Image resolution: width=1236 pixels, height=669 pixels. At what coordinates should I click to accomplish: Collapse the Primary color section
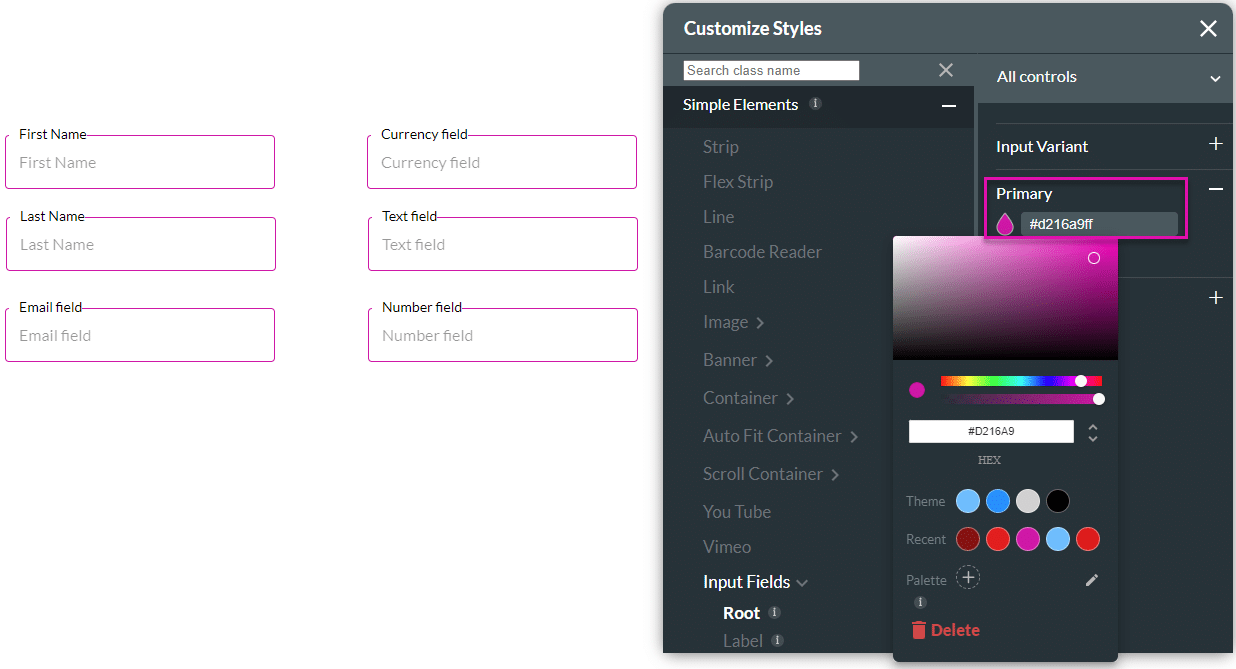tap(1215, 189)
